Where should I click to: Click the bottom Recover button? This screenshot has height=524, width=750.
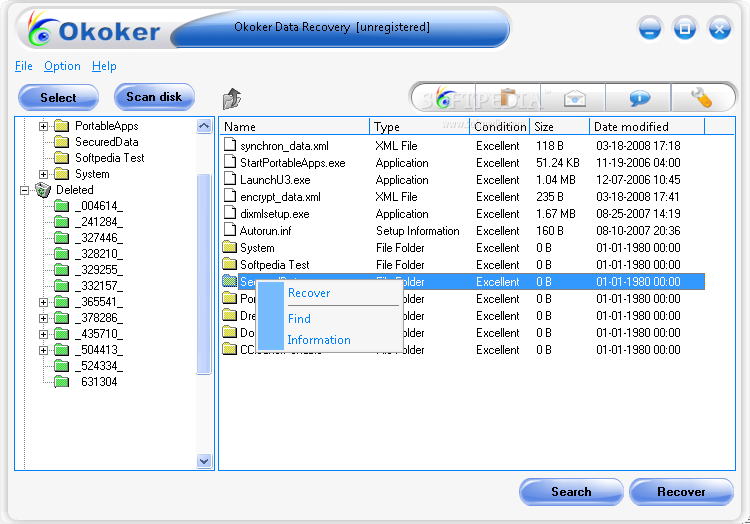click(681, 491)
